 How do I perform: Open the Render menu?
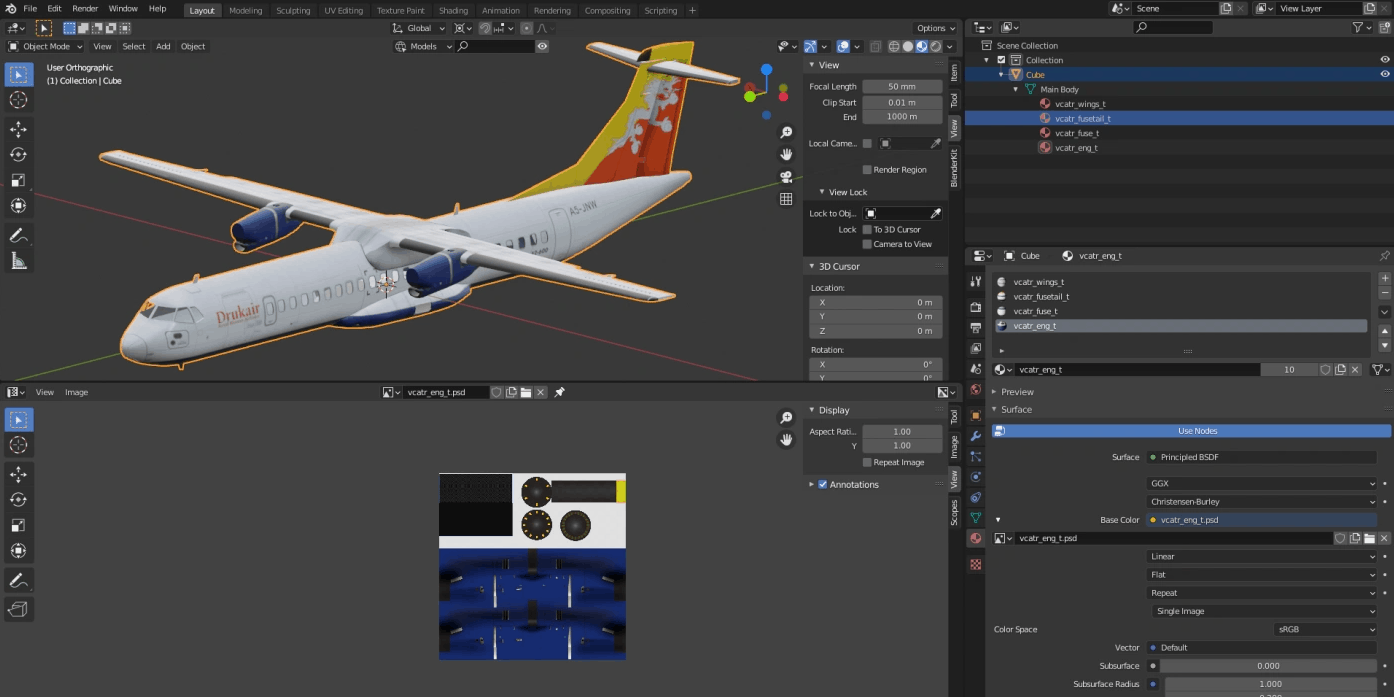85,8
